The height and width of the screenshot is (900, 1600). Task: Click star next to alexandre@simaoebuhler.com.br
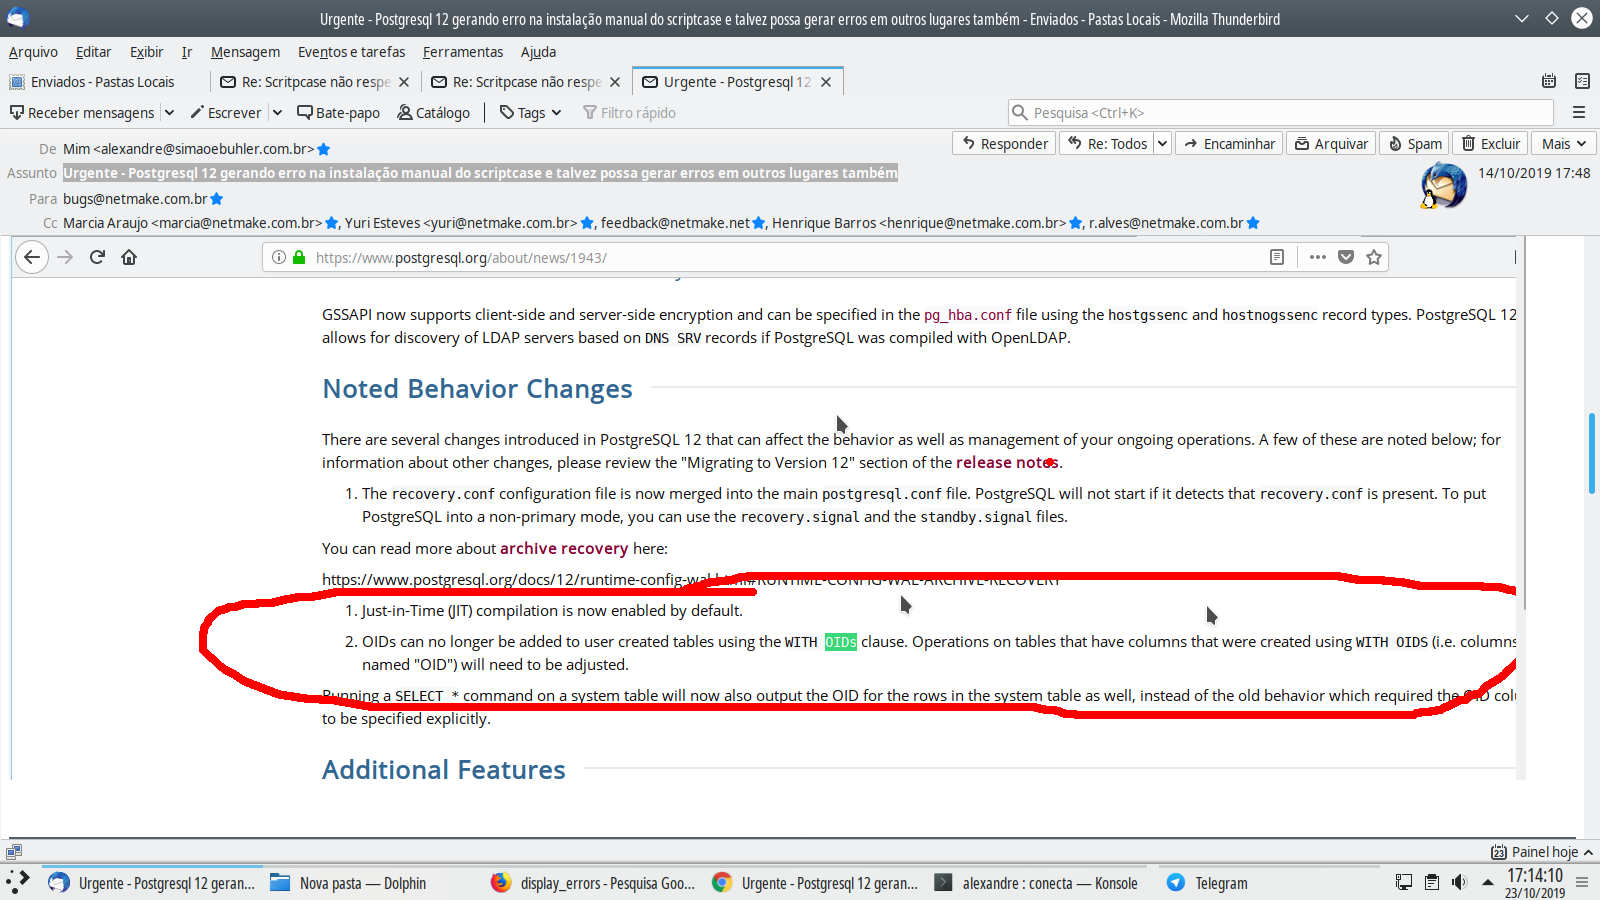324,150
